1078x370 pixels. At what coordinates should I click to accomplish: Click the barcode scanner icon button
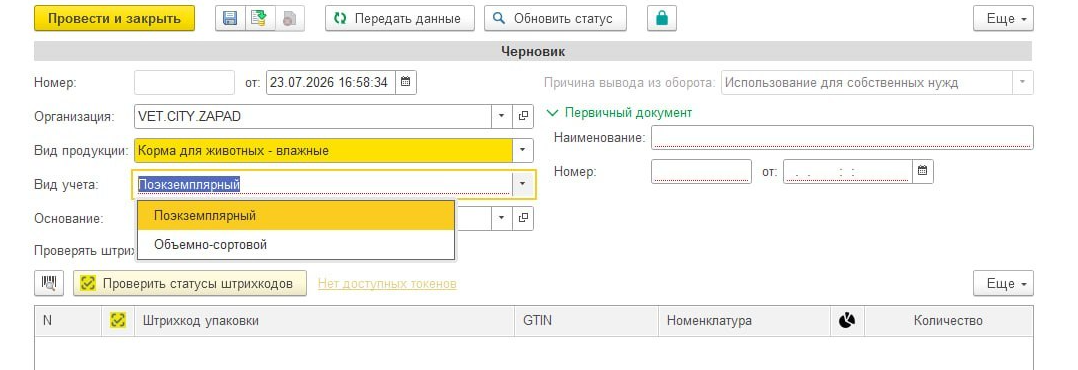pyautogui.click(x=49, y=283)
